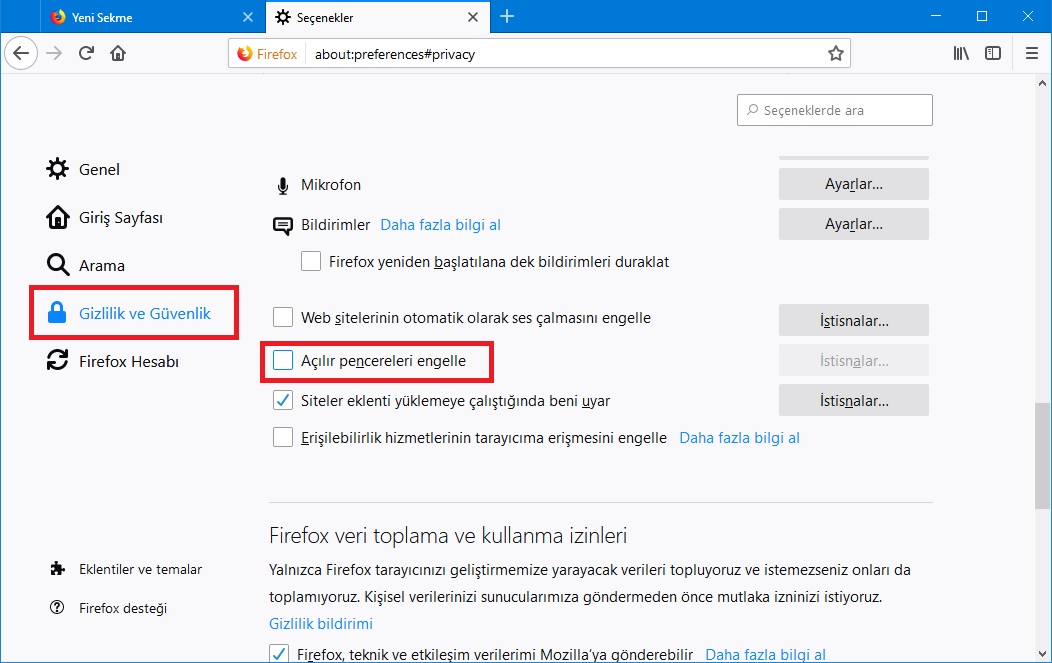Enable blocking websites from autoplaying sound

282,317
